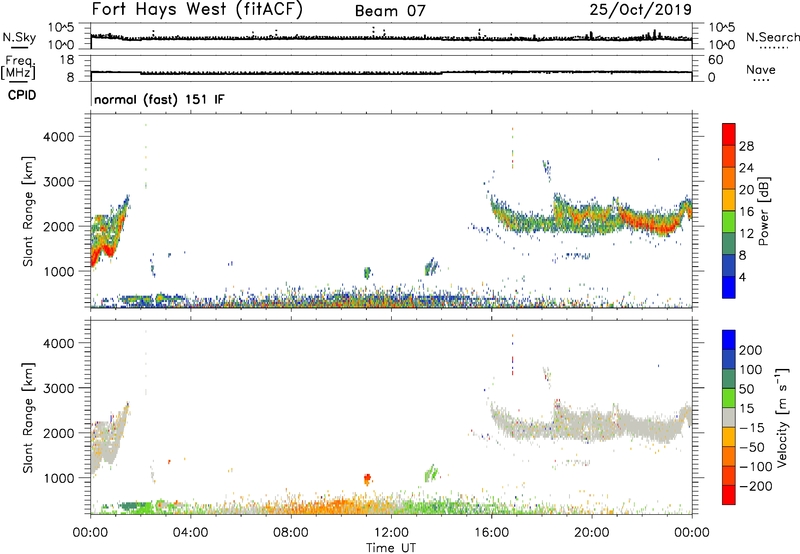Click the bottom red segment of Velocity colorbar

pyautogui.click(x=729, y=495)
